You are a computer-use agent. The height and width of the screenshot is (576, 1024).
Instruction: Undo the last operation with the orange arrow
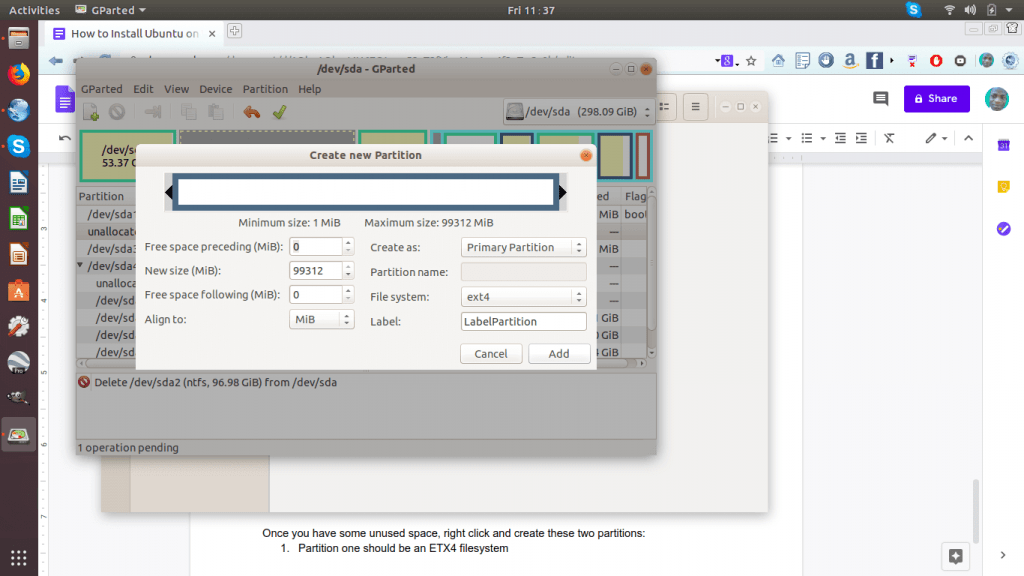coord(250,112)
